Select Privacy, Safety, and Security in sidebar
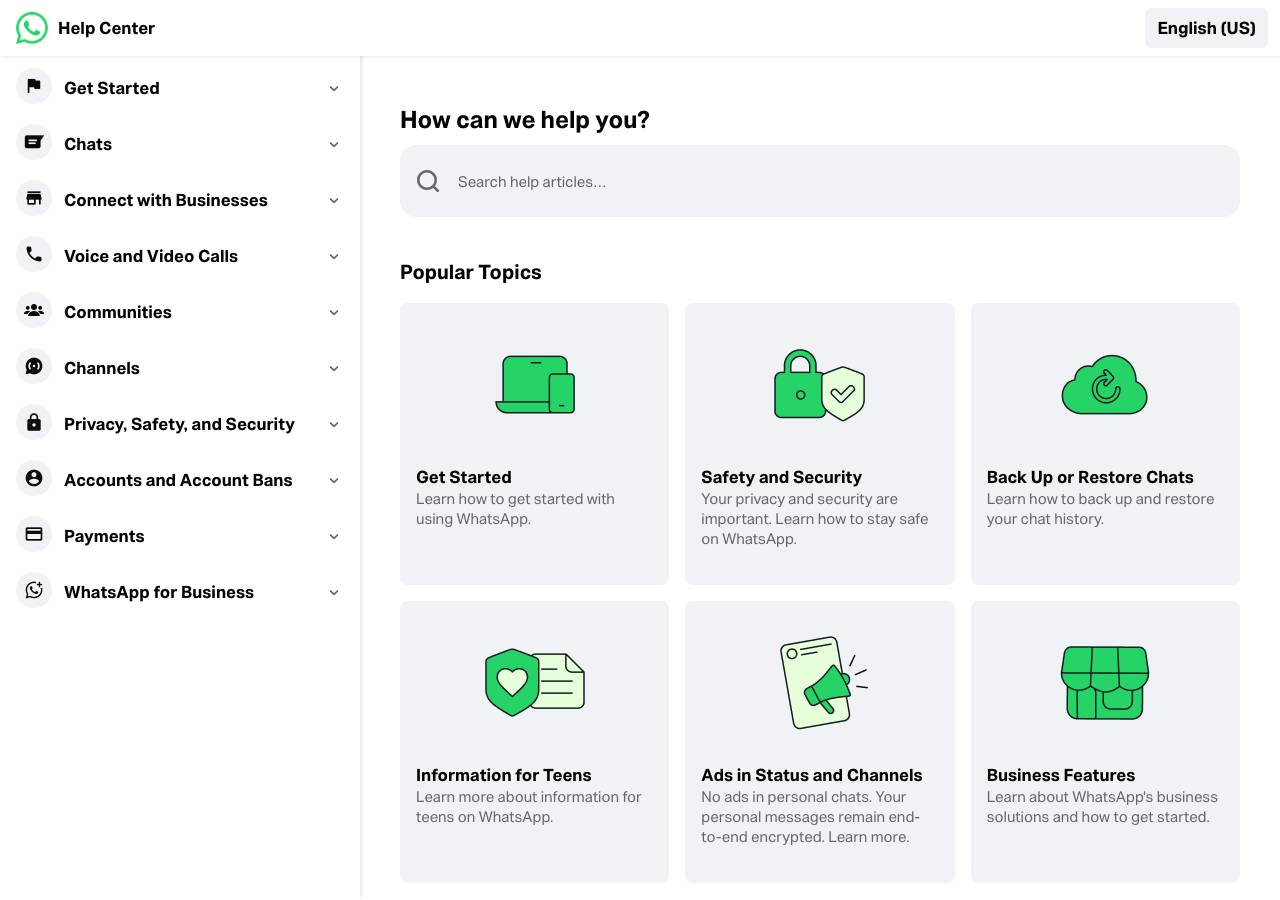Image resolution: width=1280 pixels, height=900 pixels. click(x=179, y=424)
